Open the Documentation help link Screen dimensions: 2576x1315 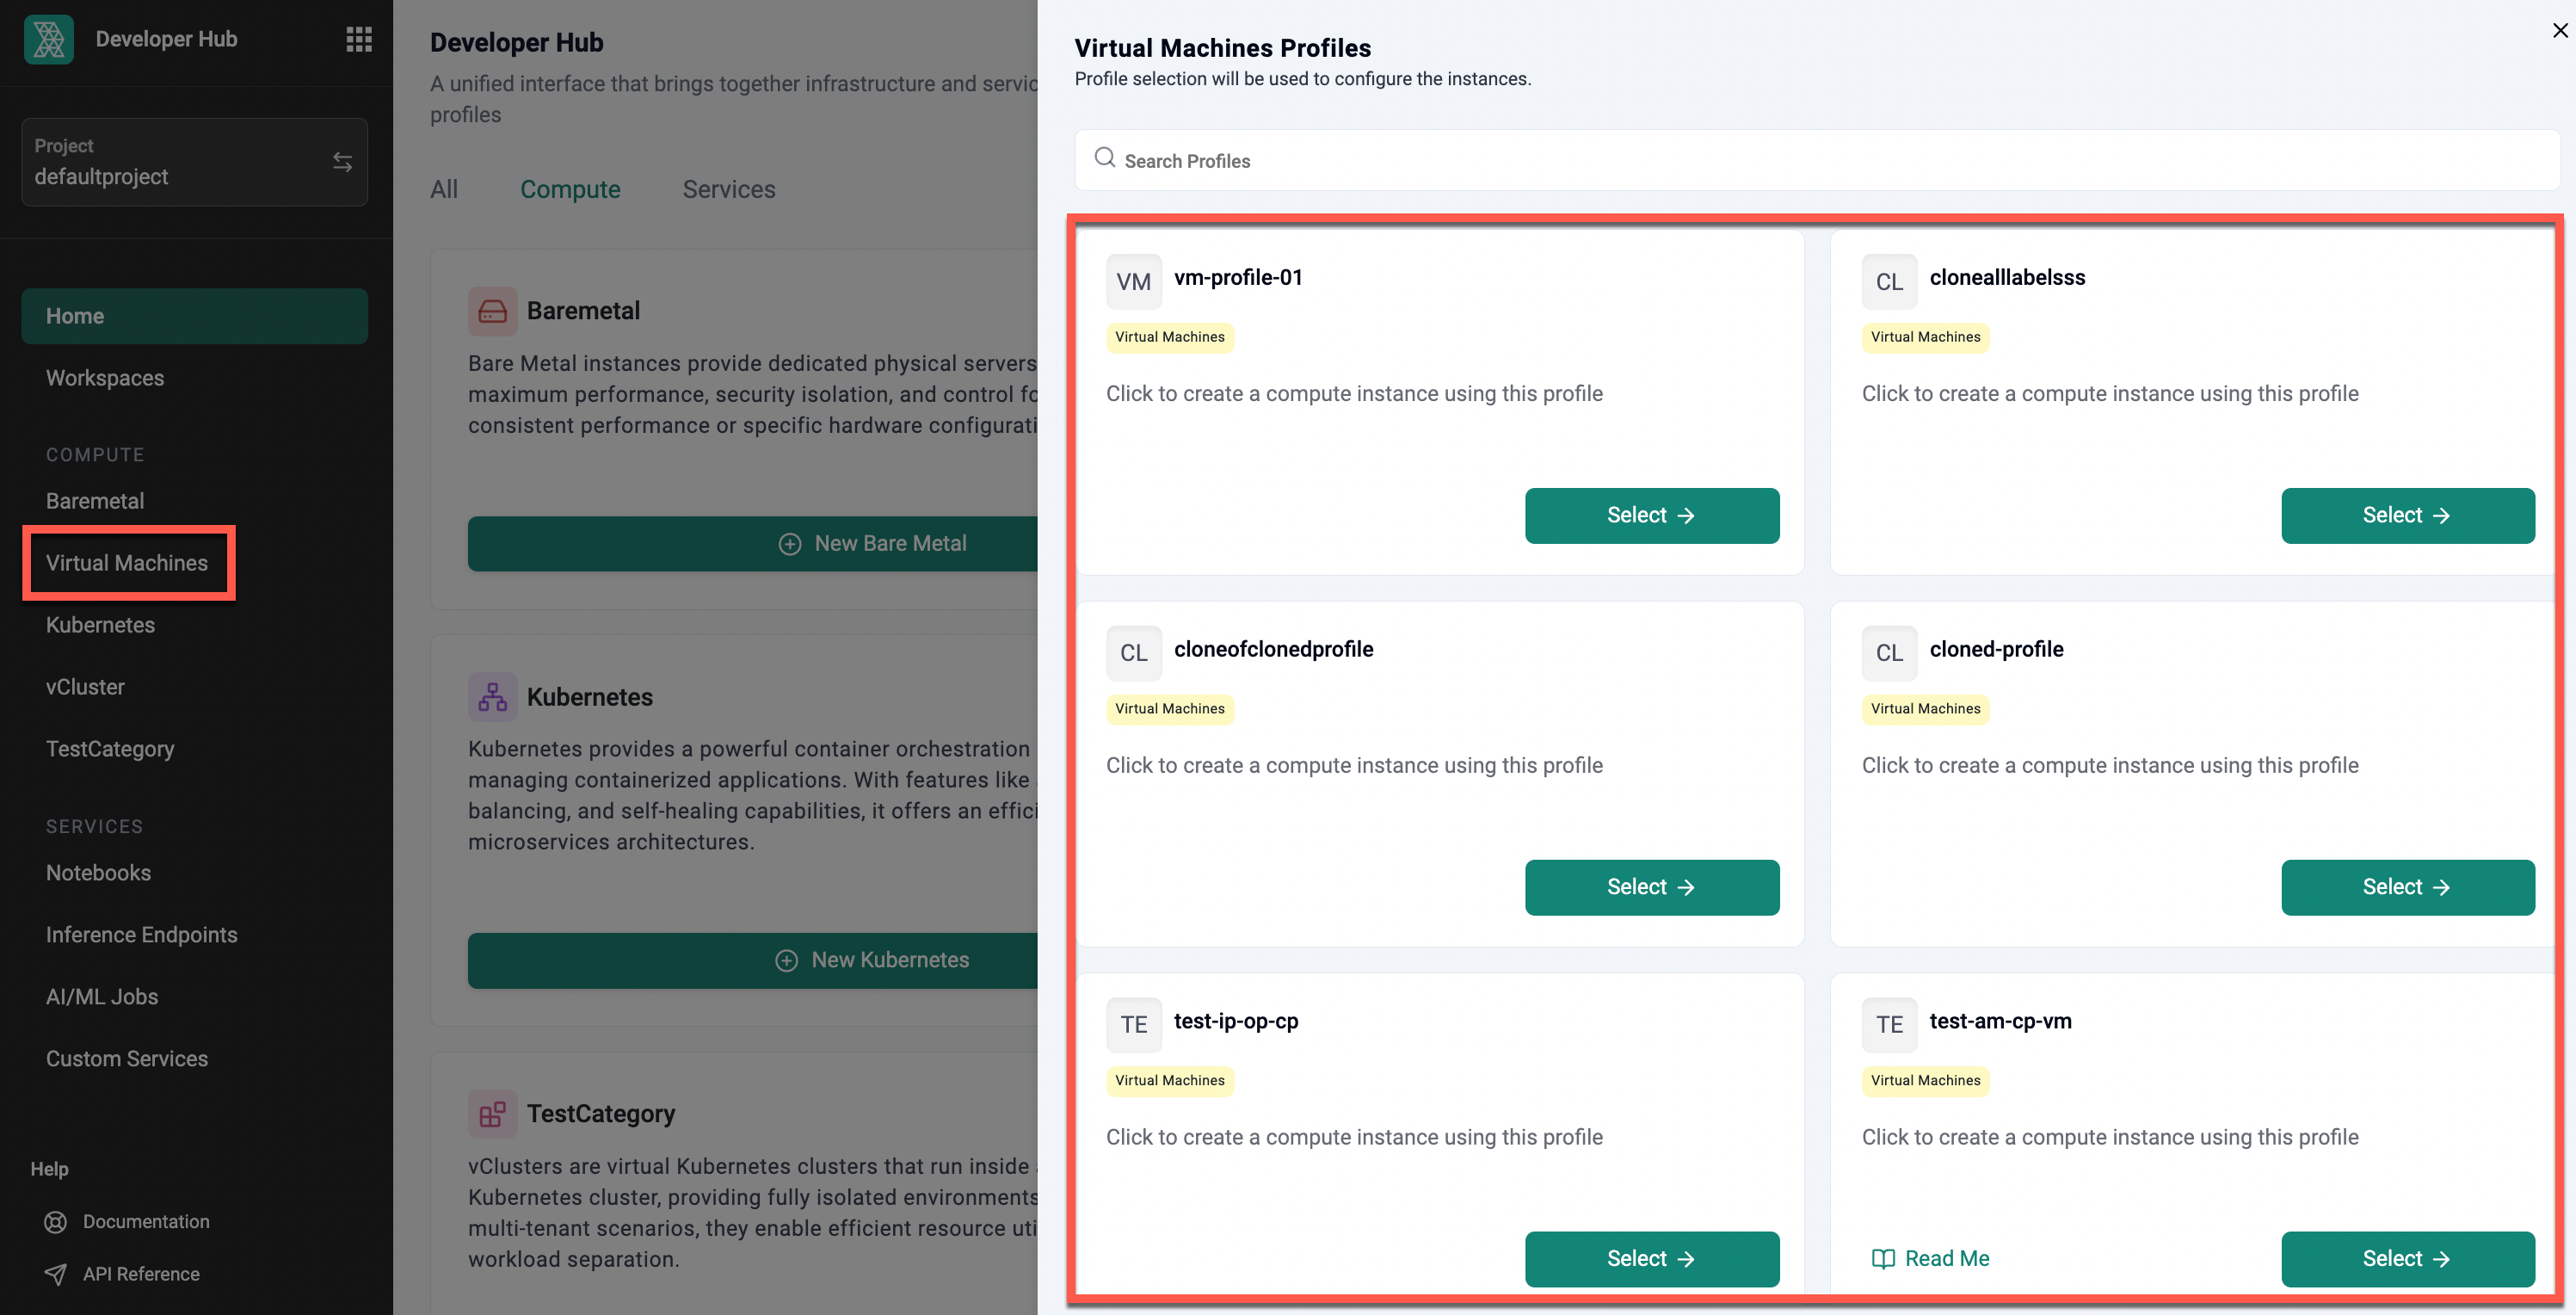[x=146, y=1221]
